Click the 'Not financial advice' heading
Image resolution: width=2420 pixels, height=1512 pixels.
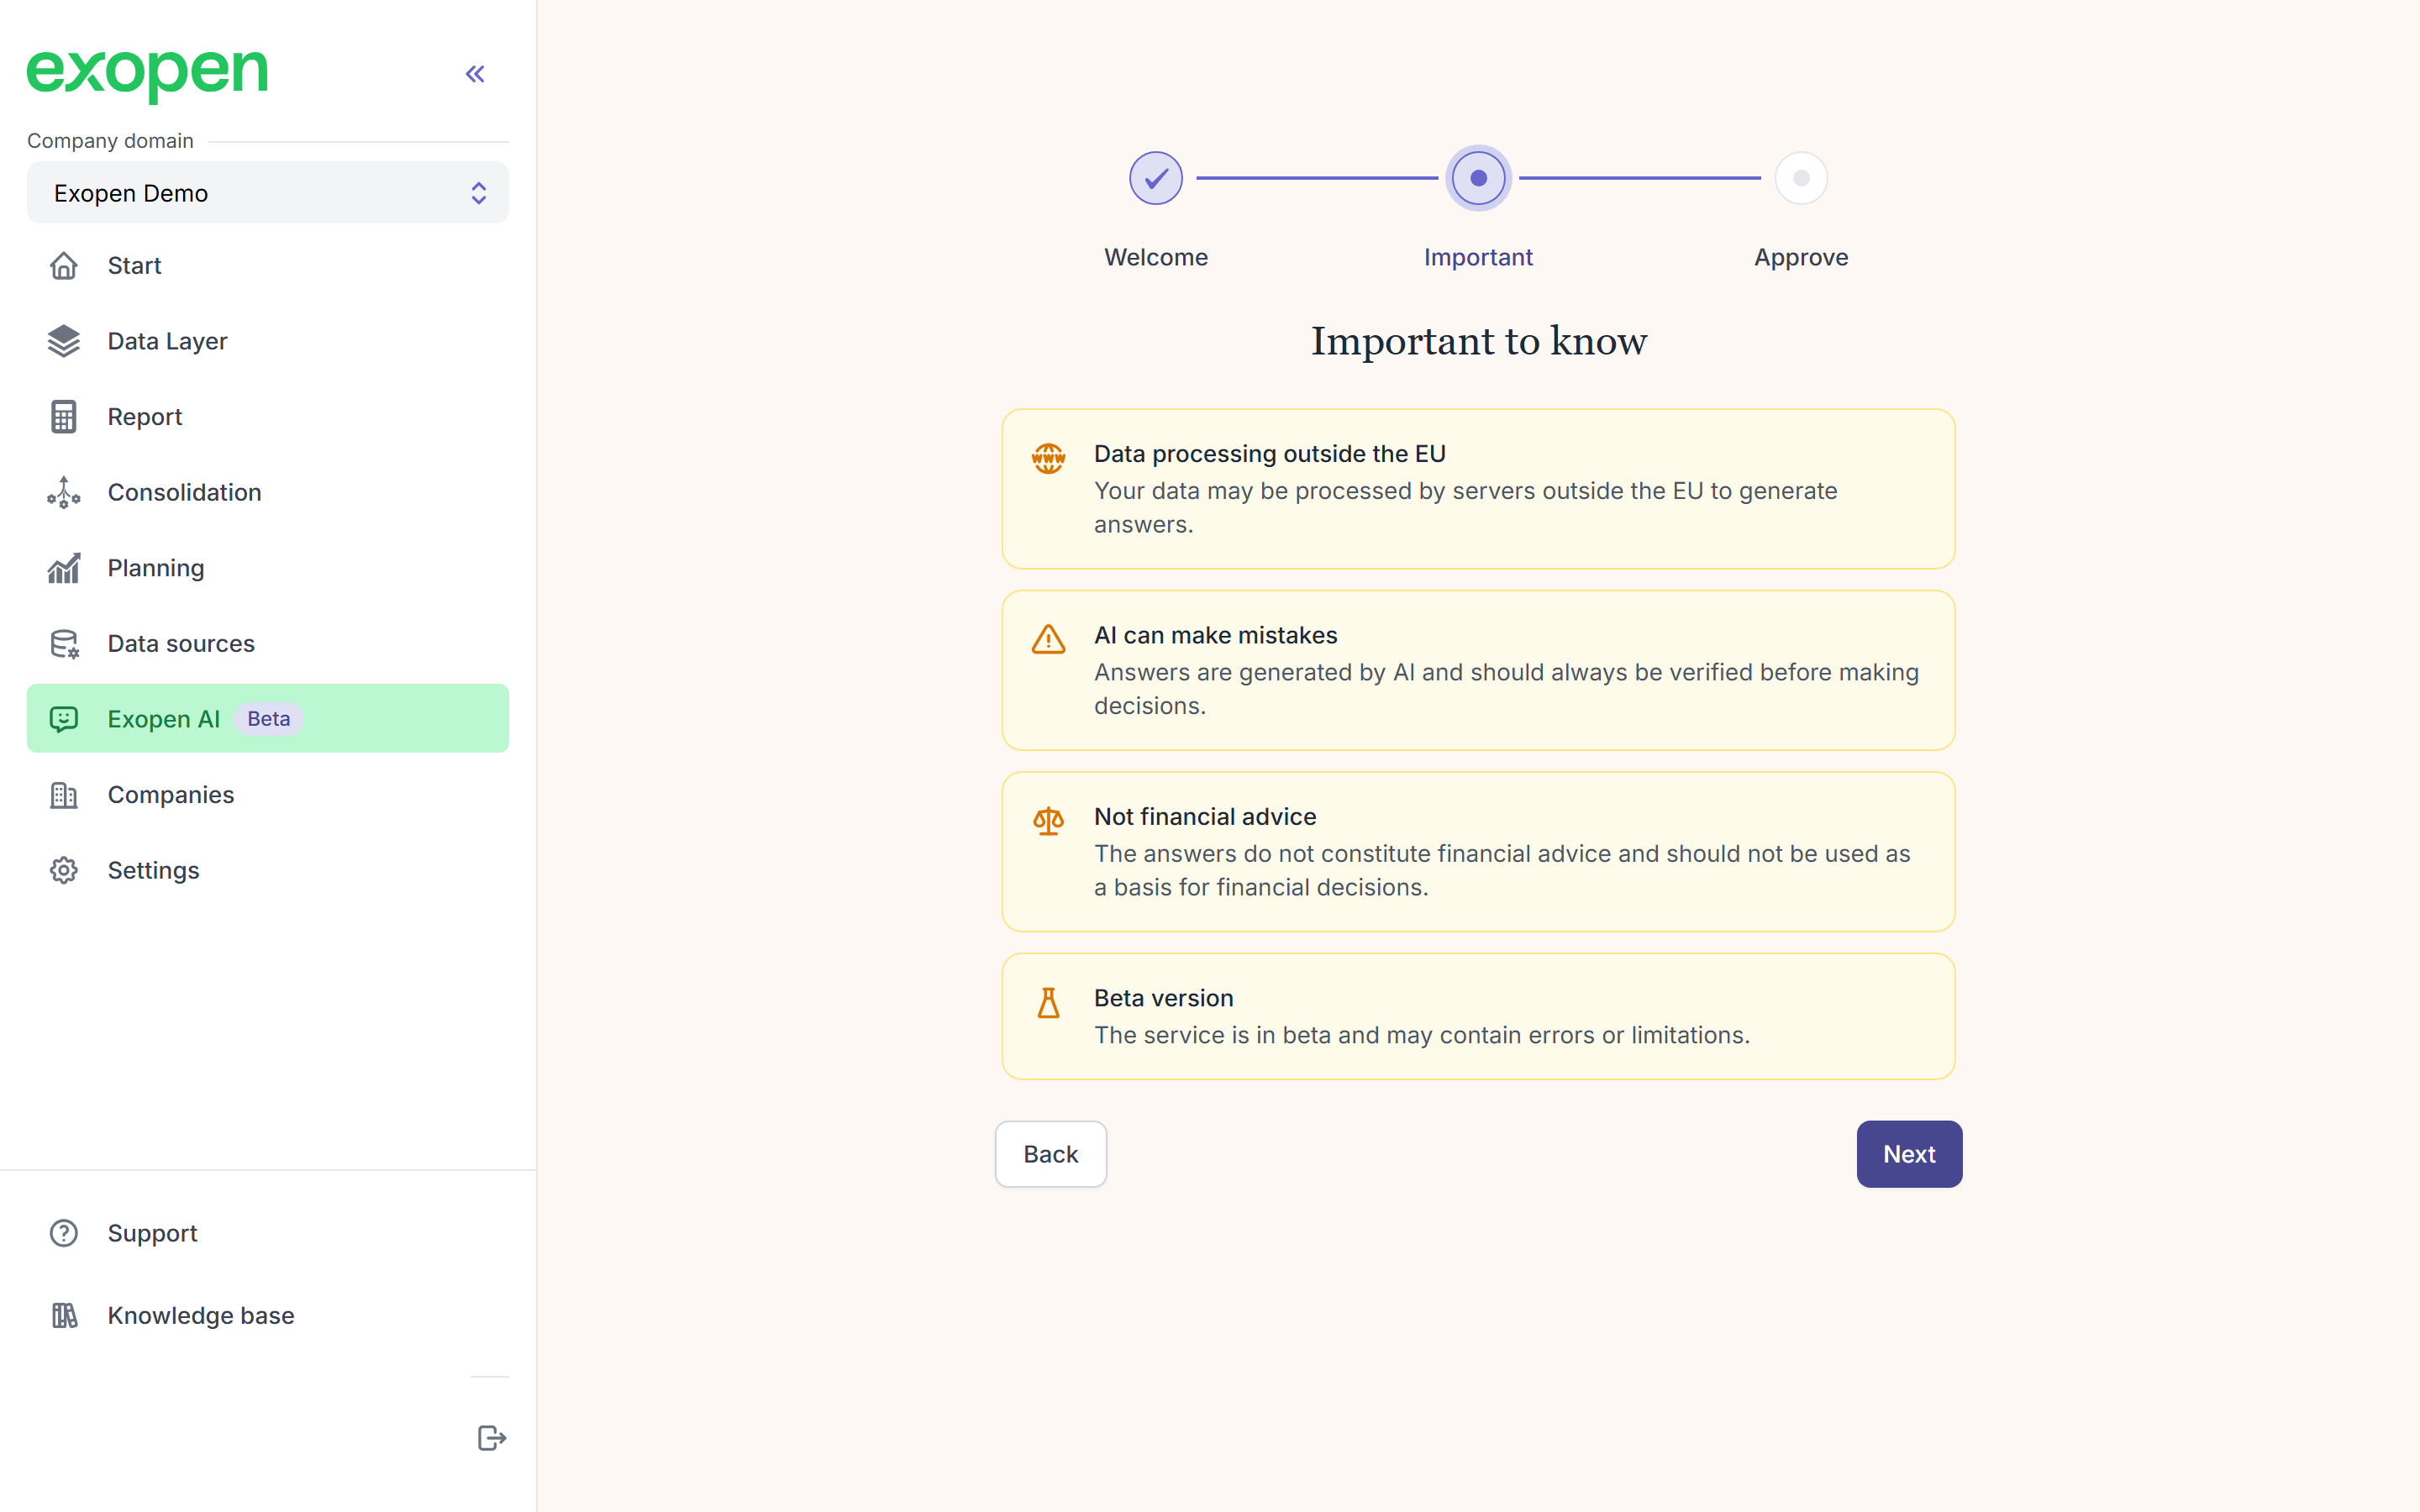click(1205, 816)
